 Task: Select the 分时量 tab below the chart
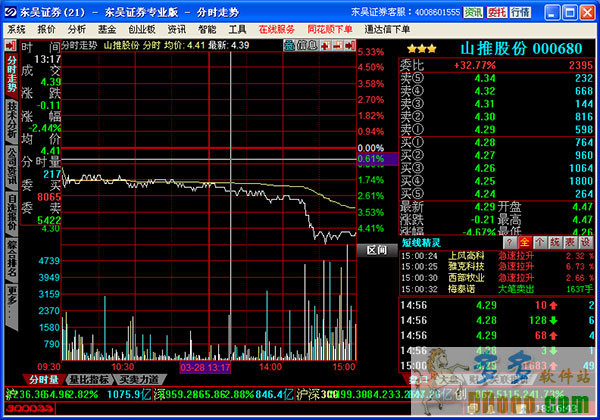point(44,379)
